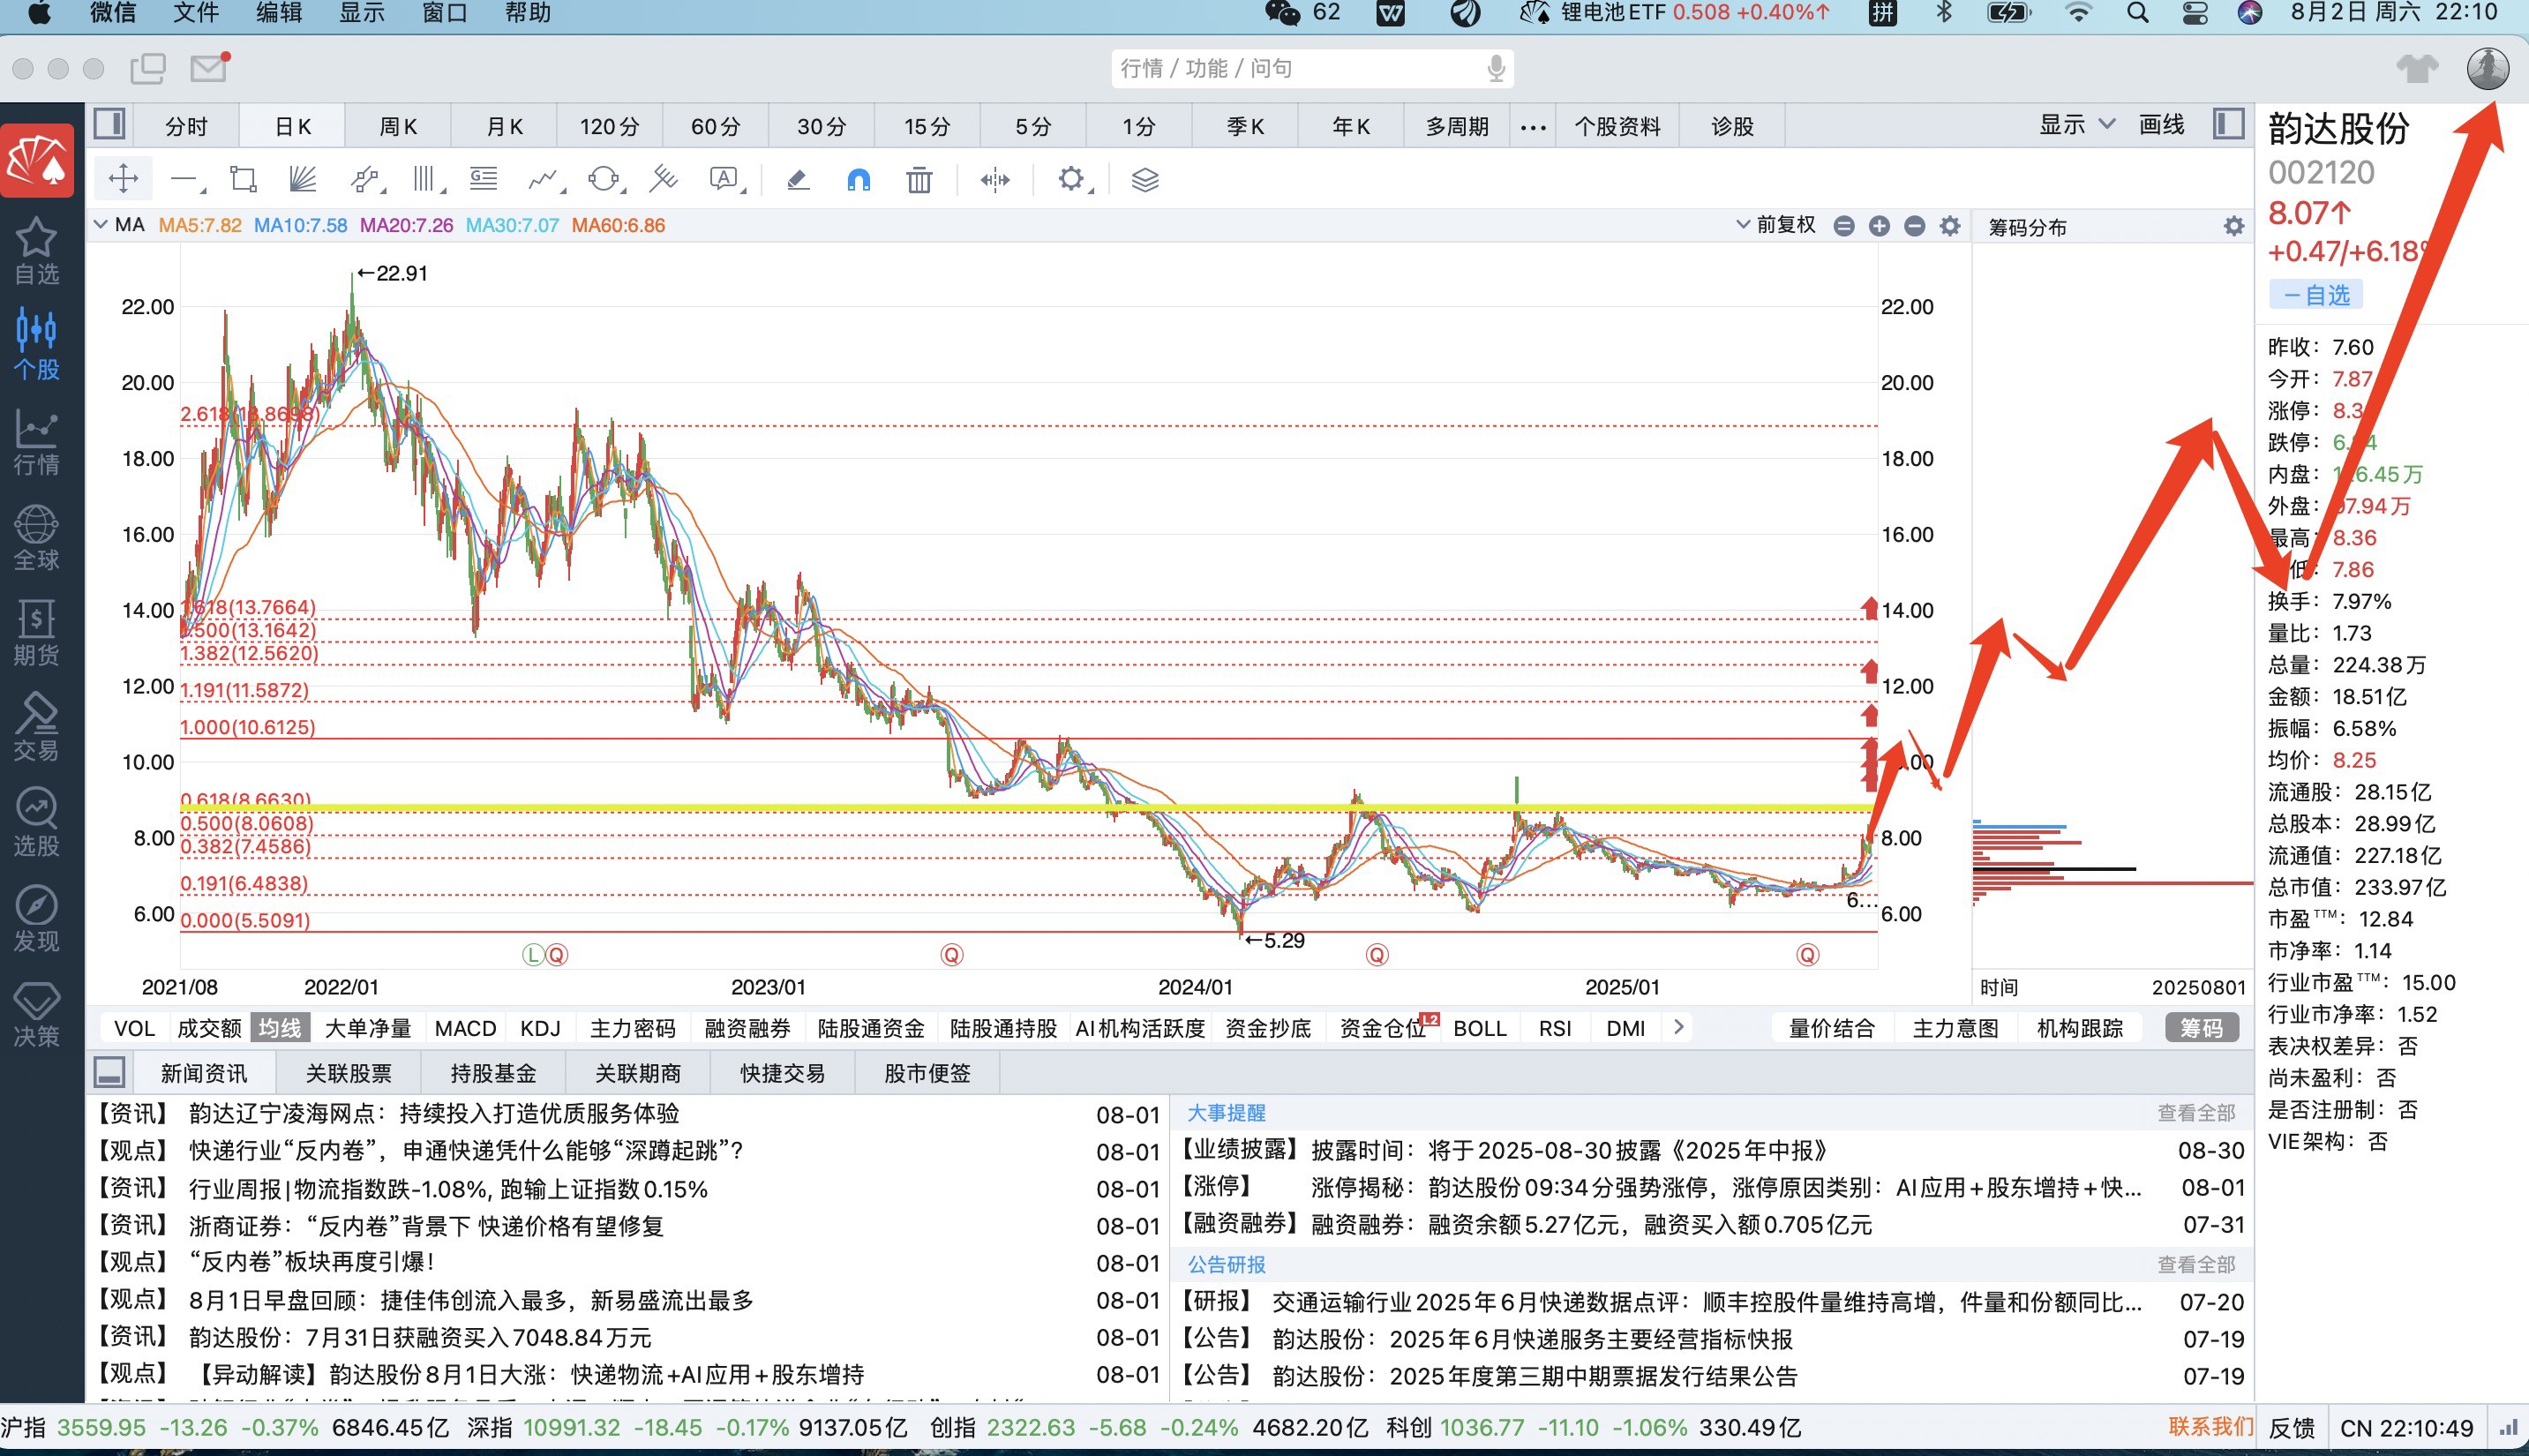Click 反馈 feedback button in status bar
This screenshot has width=2529, height=1456.
pos(2291,1428)
